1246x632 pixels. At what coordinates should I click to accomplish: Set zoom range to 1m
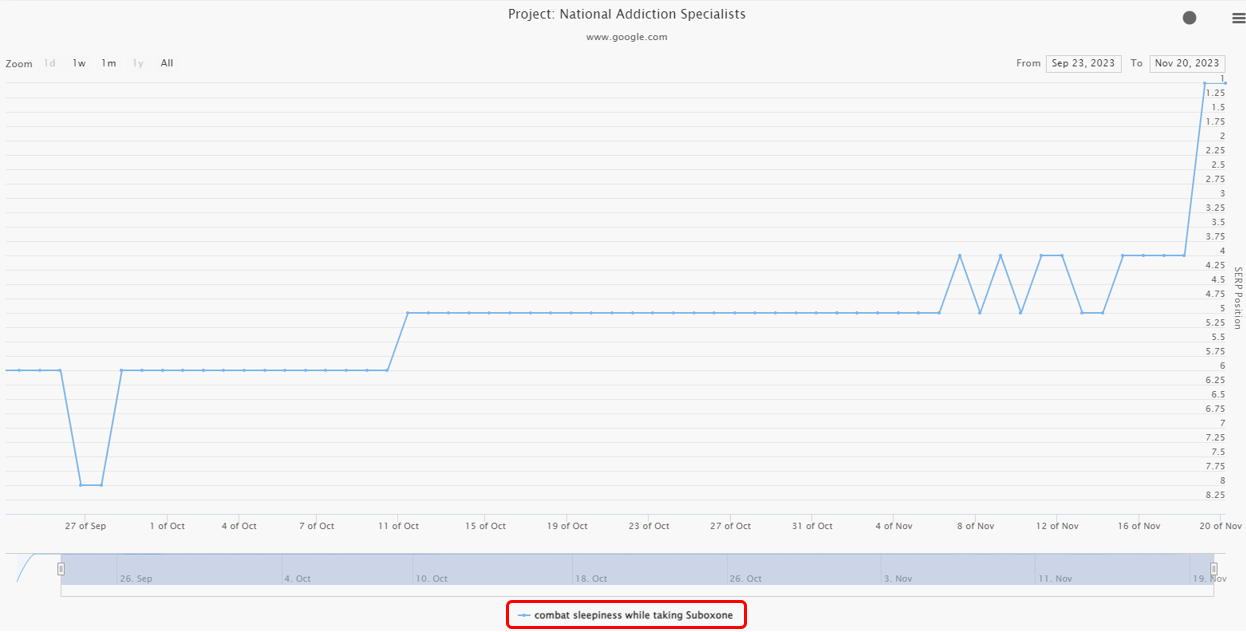108,64
